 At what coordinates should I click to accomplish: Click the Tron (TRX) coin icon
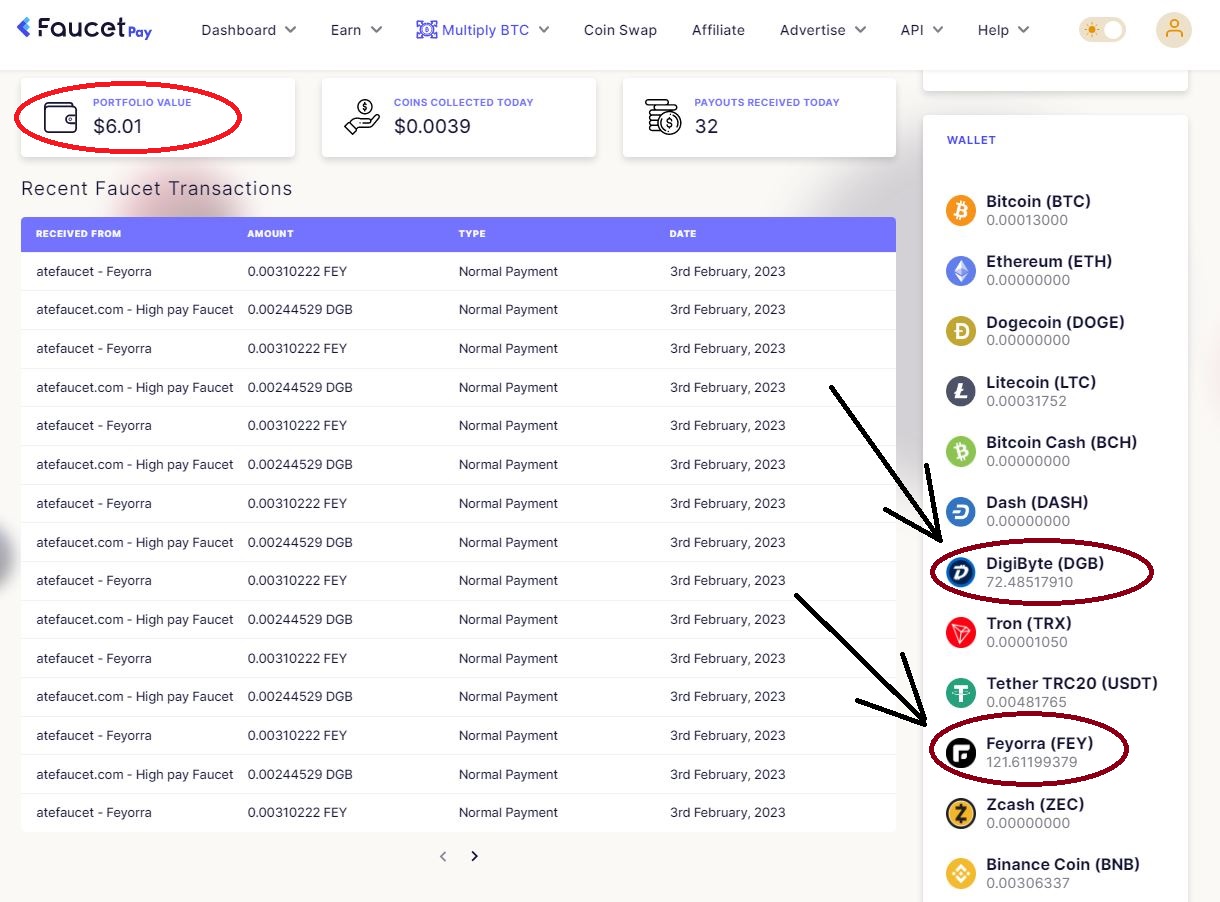click(961, 632)
